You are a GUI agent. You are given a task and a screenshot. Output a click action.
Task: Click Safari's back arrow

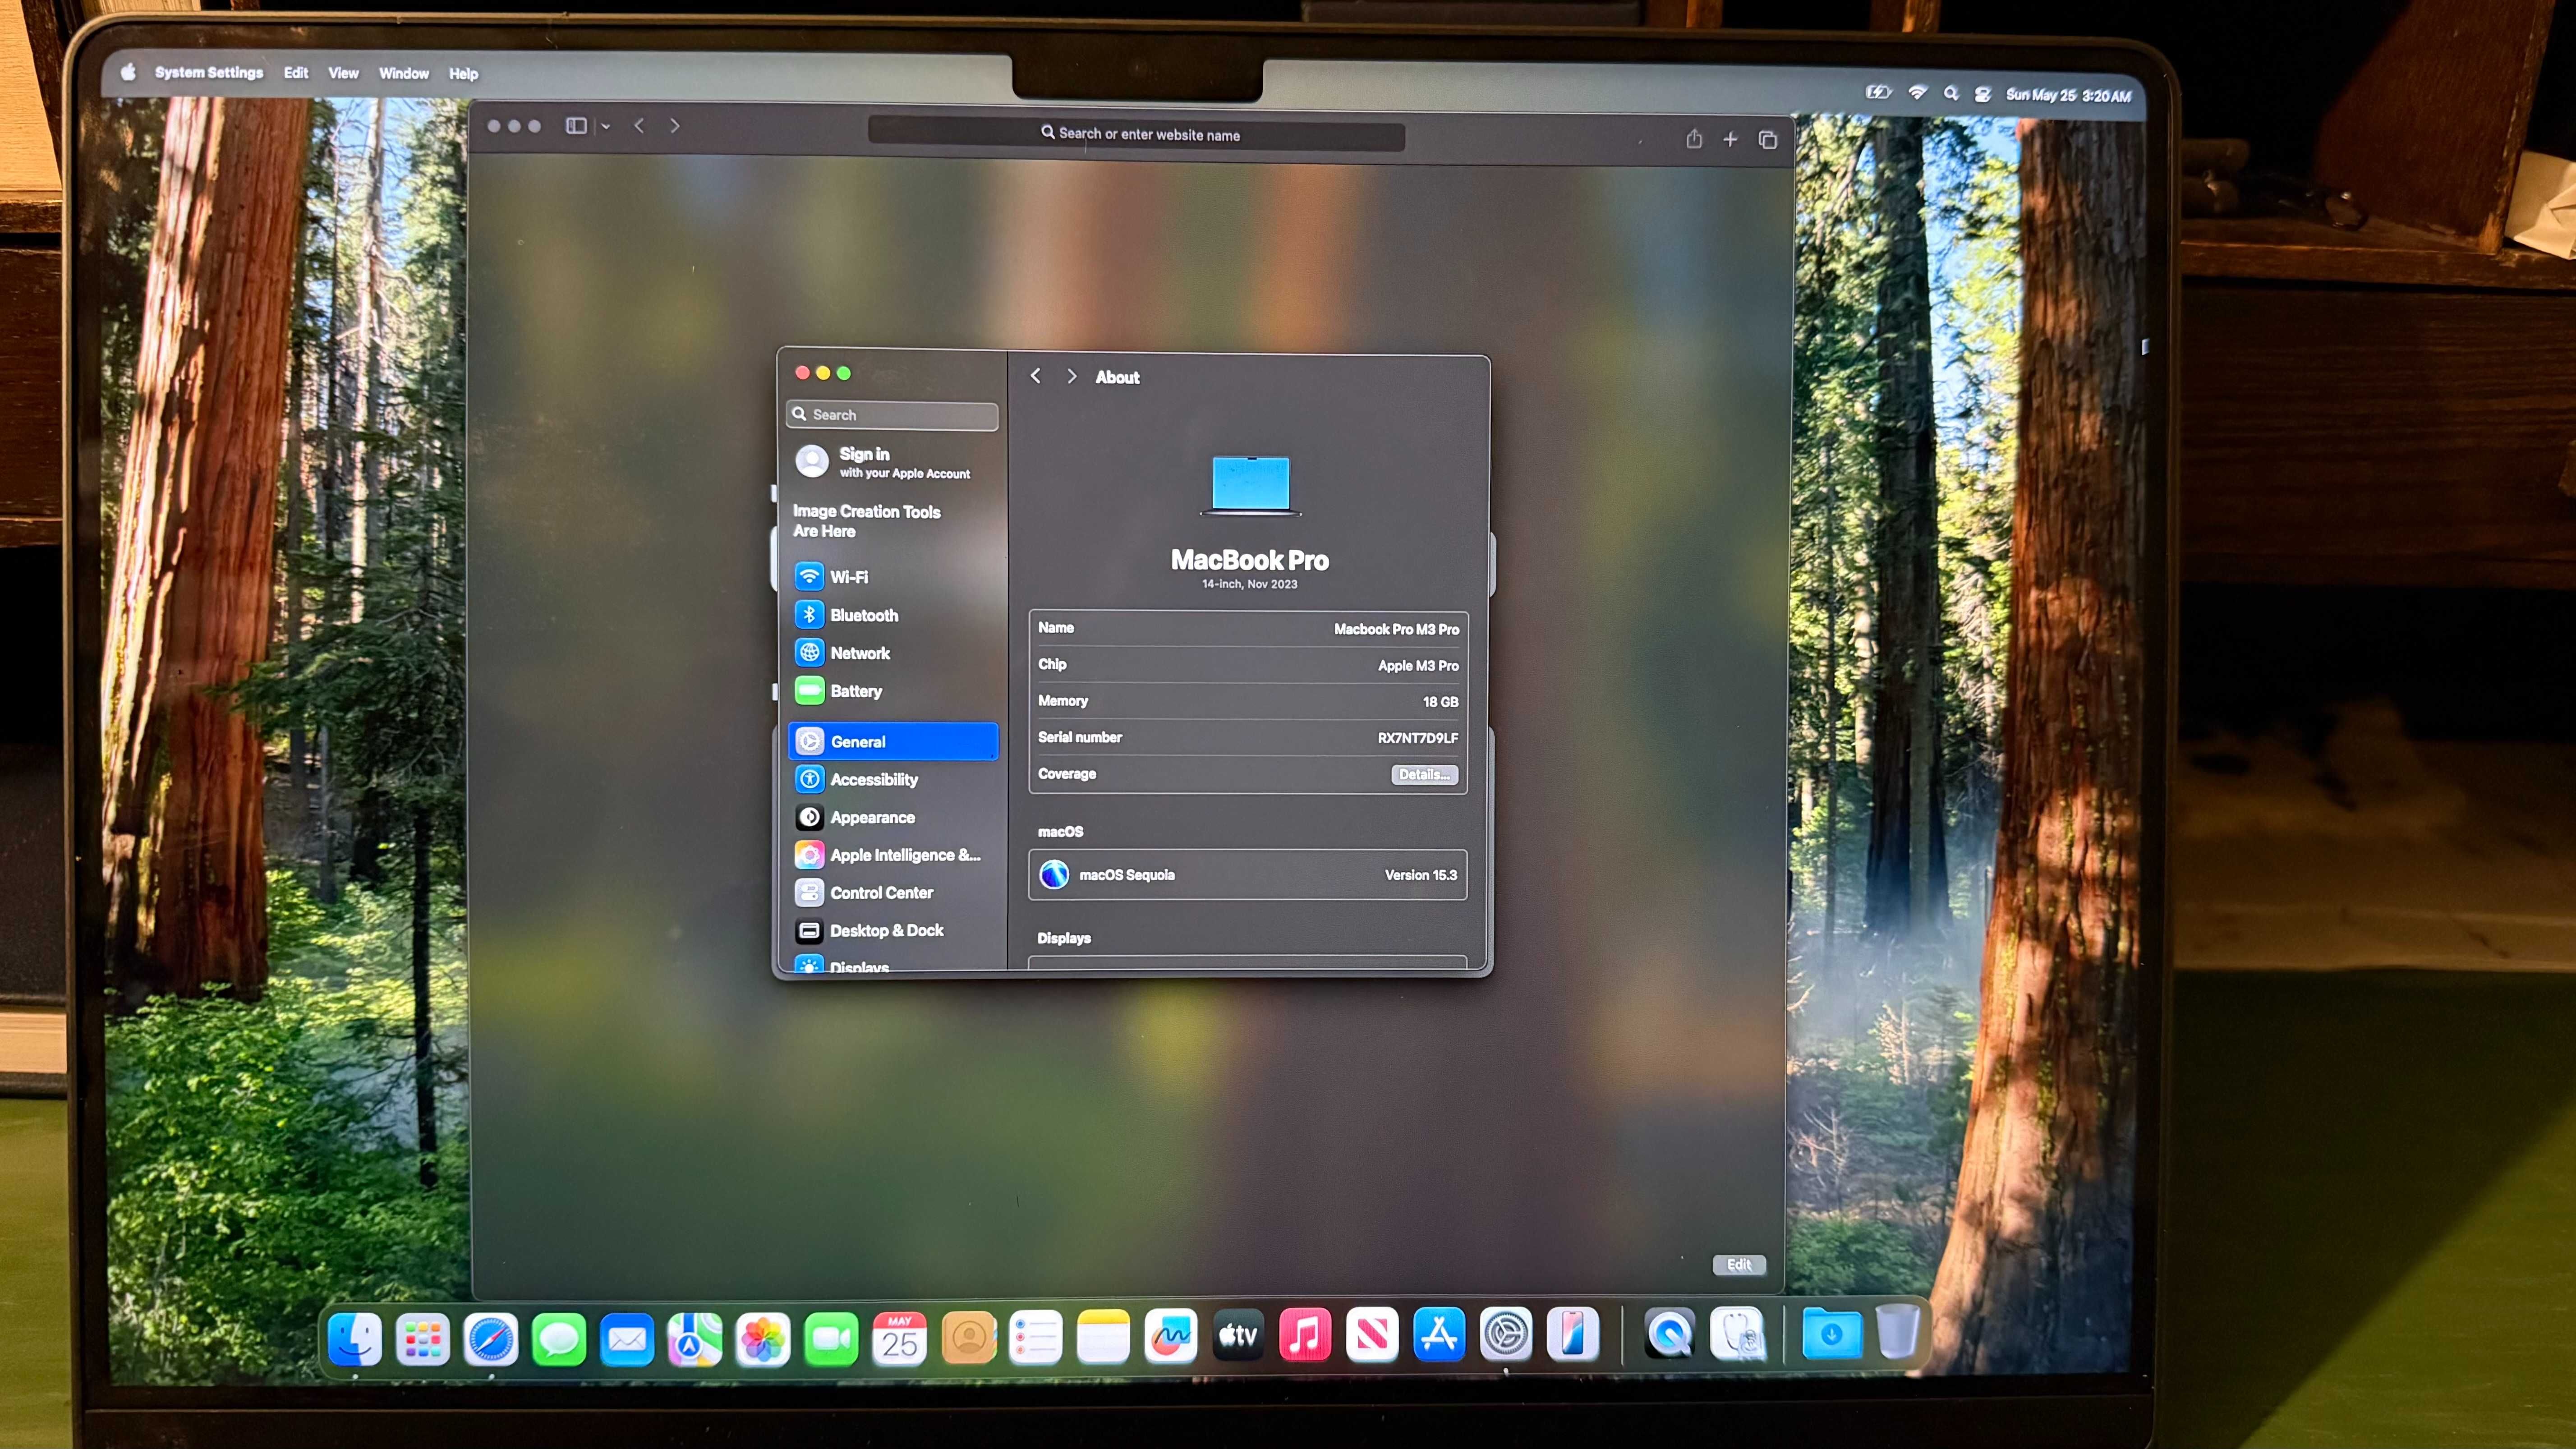639,125
